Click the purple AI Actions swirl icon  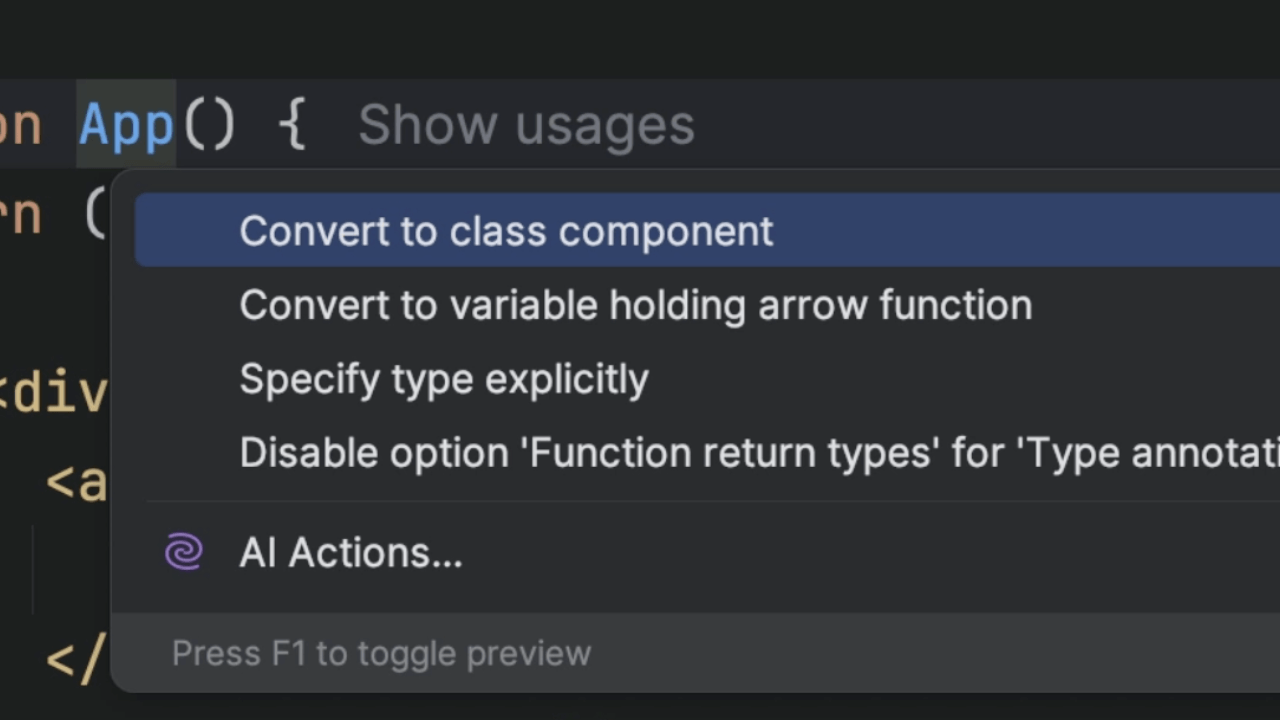point(184,552)
